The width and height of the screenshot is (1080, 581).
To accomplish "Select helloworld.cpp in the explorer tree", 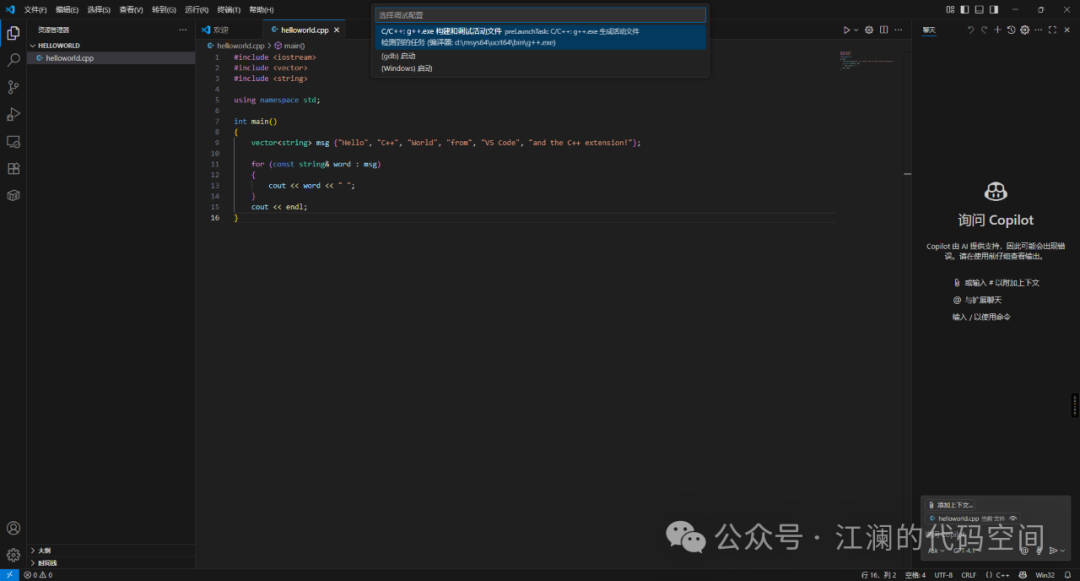I will point(111,58).
